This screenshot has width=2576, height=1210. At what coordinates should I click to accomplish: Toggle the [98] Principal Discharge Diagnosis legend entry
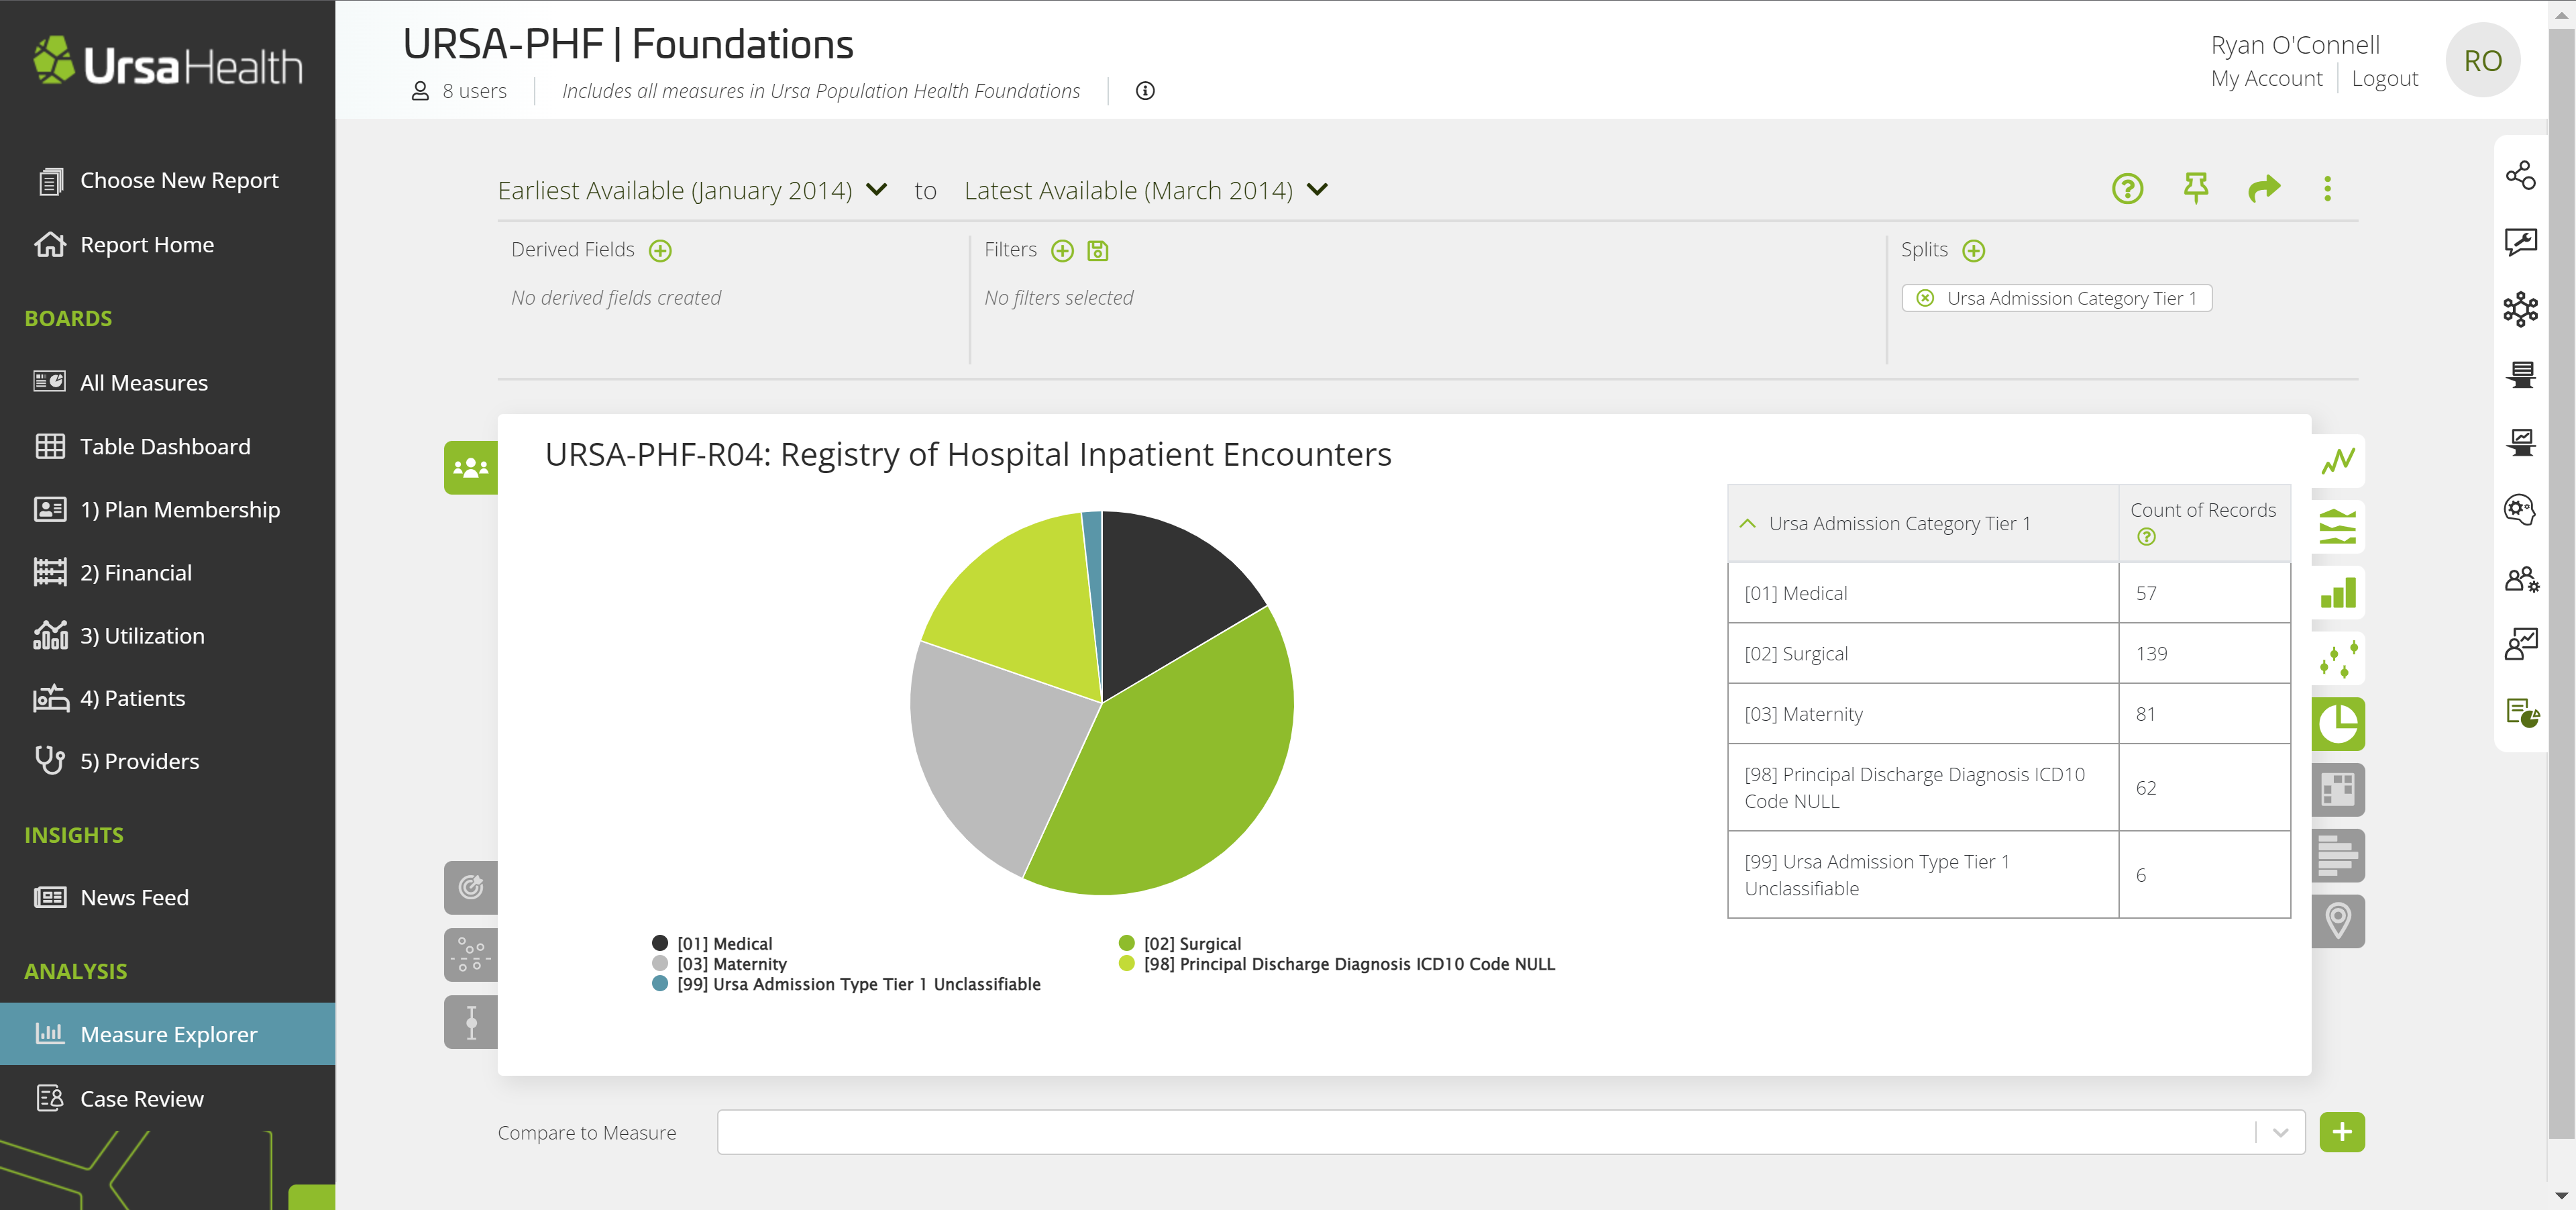tap(1337, 964)
